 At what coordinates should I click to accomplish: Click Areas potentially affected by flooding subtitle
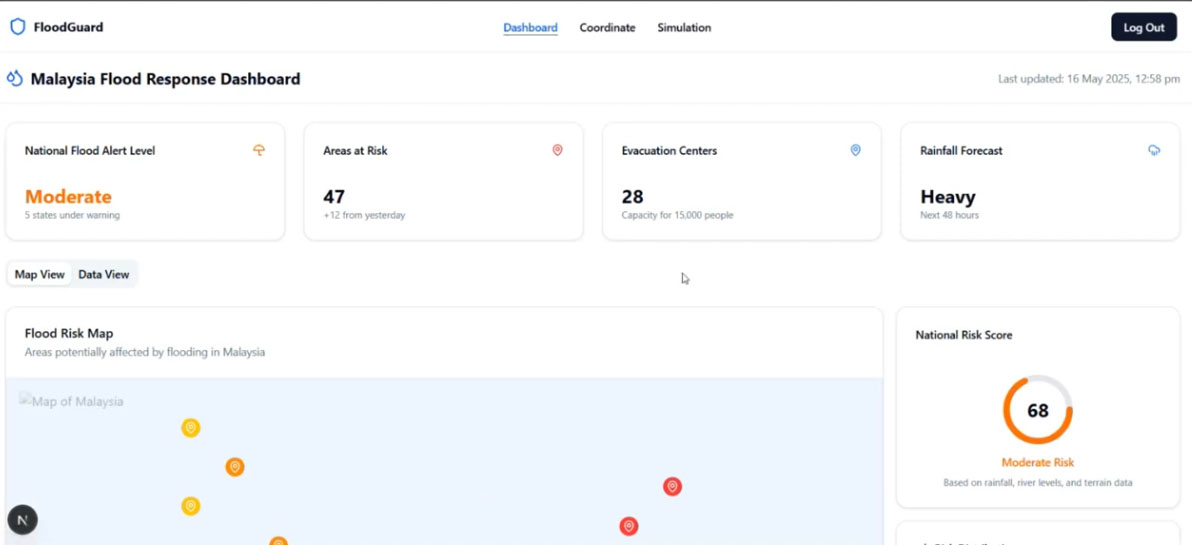click(144, 353)
